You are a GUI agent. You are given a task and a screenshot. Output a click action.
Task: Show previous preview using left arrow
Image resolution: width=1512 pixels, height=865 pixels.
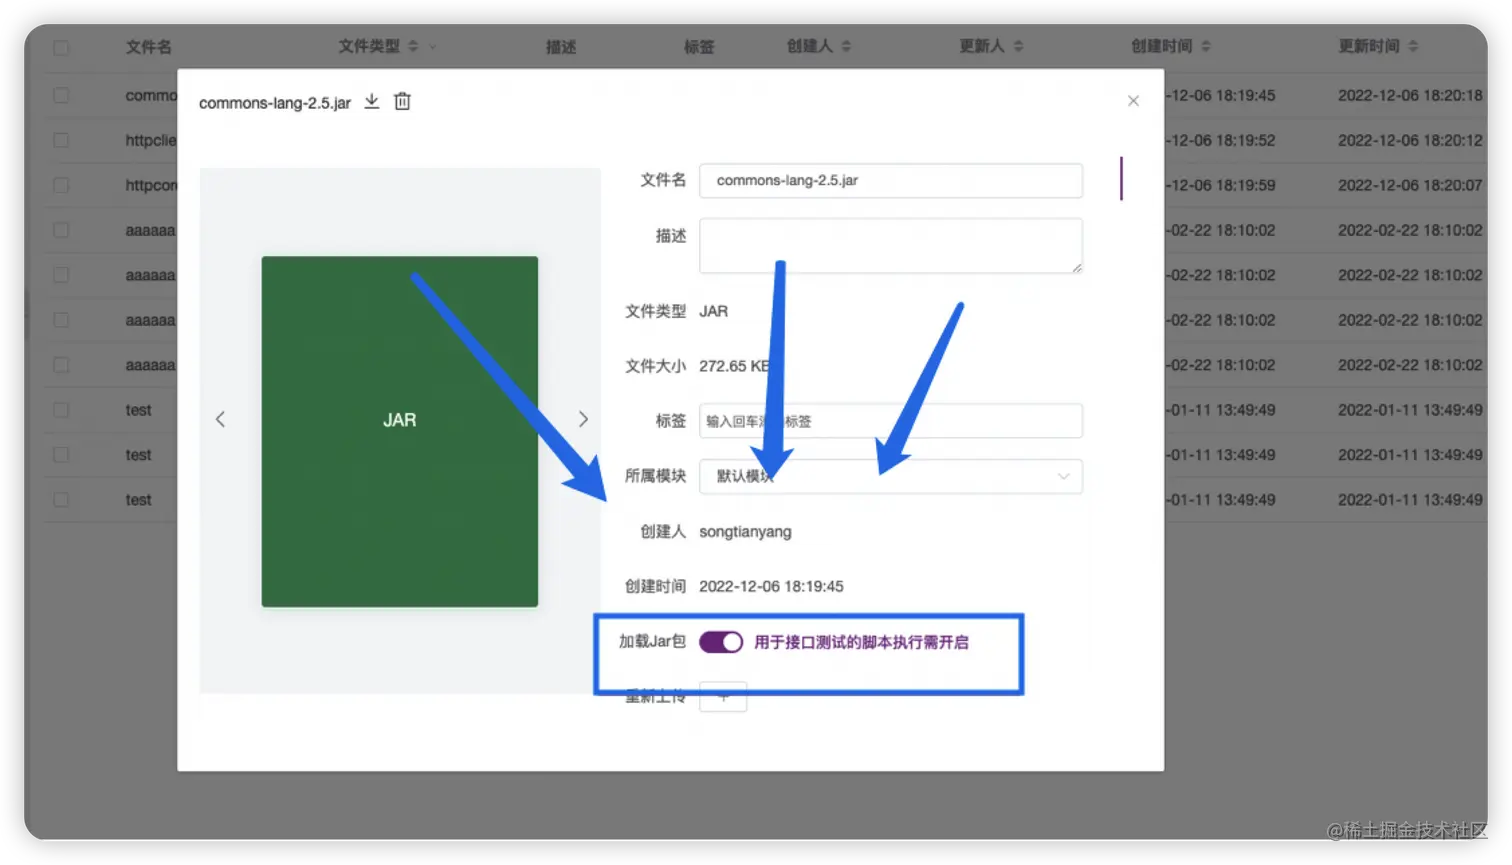point(220,419)
